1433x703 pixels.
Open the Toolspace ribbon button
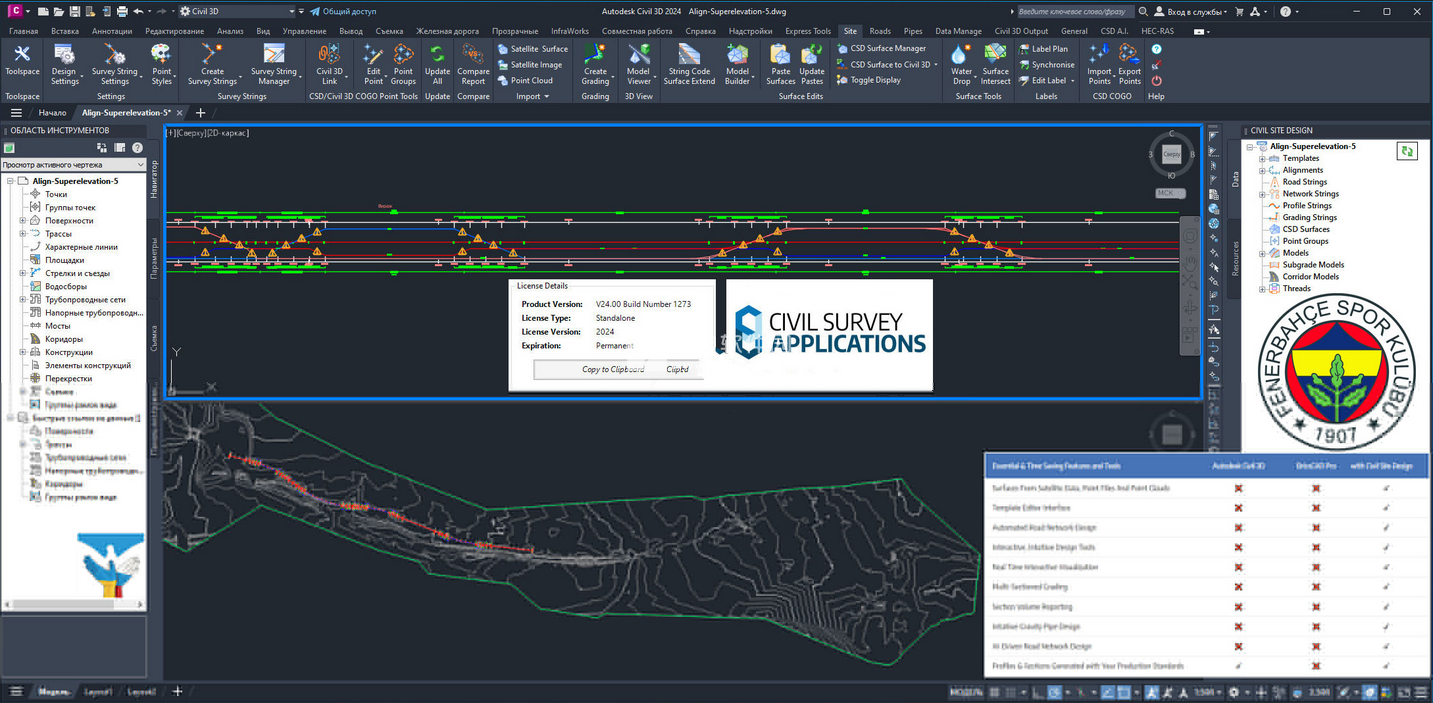pos(21,61)
